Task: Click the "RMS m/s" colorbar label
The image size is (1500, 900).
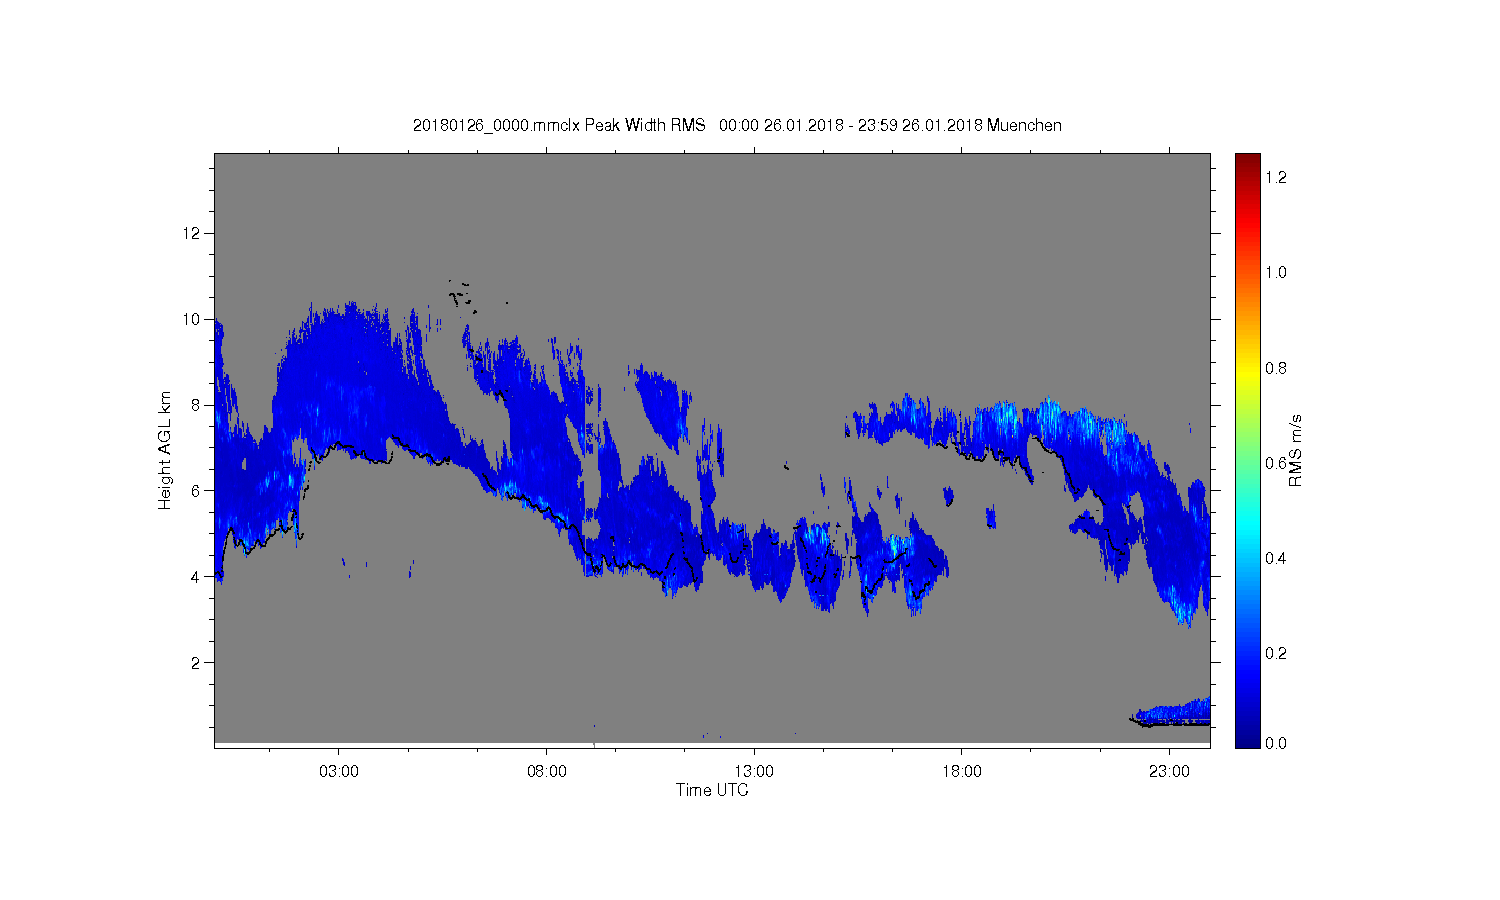Action: pyautogui.click(x=1295, y=450)
